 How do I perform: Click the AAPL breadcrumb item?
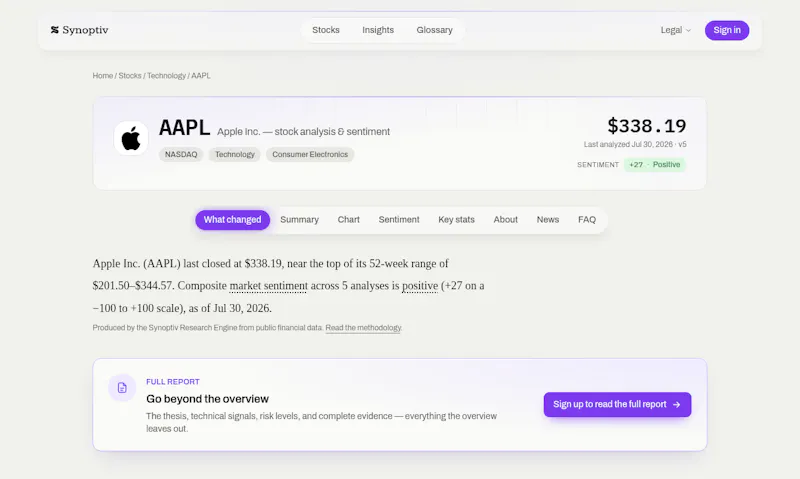coord(201,75)
